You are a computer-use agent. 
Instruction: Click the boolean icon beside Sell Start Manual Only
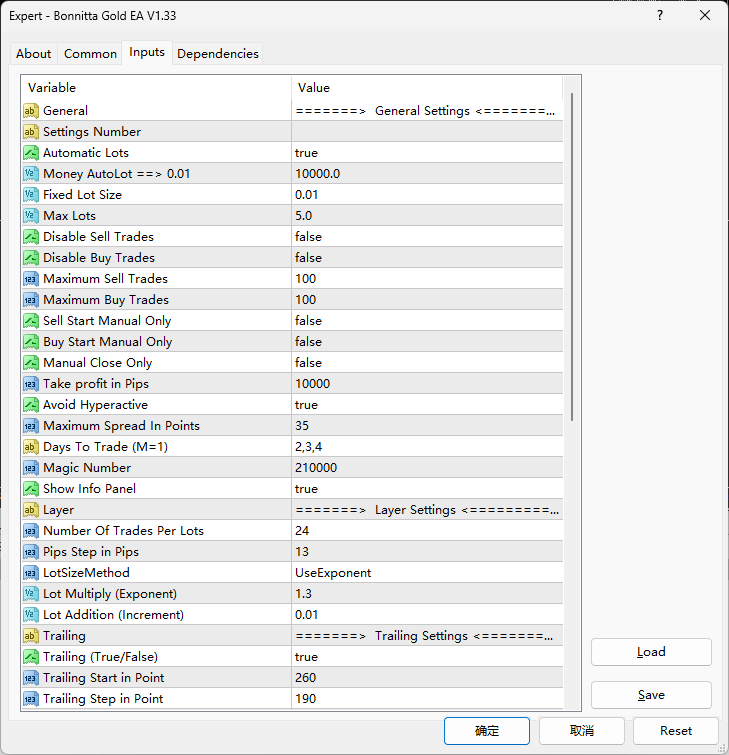coord(31,321)
